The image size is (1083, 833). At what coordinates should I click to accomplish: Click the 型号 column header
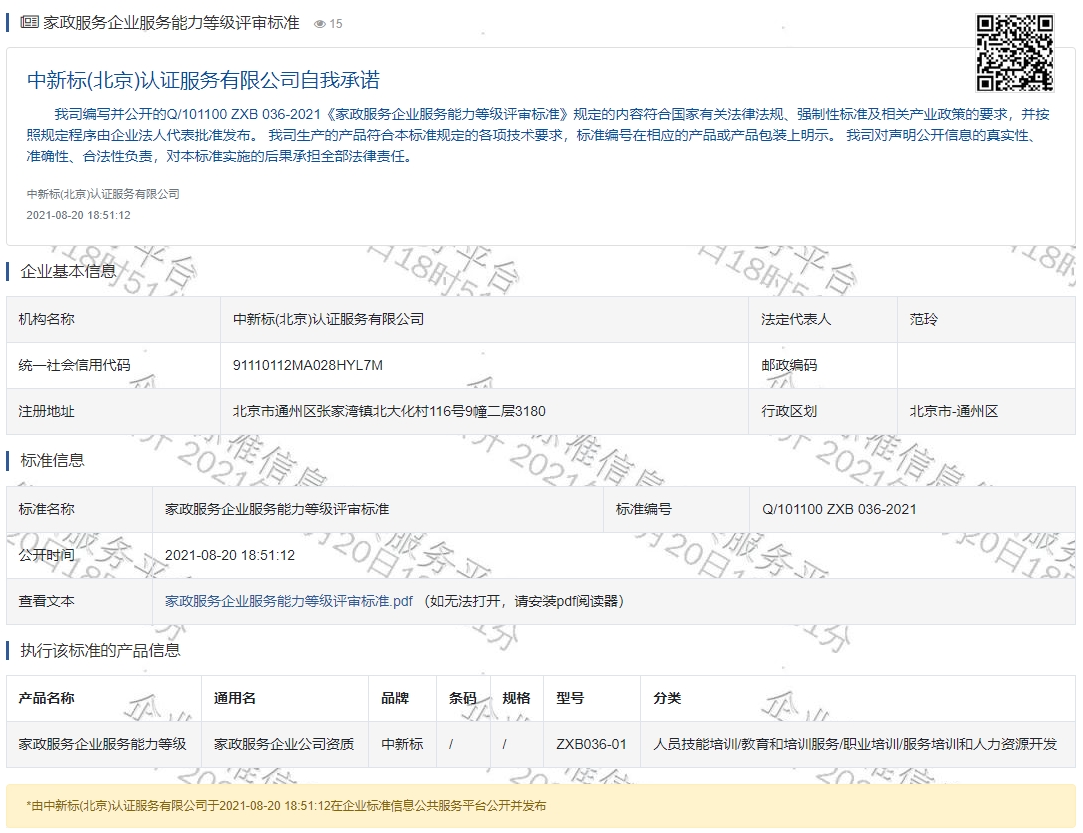point(592,698)
